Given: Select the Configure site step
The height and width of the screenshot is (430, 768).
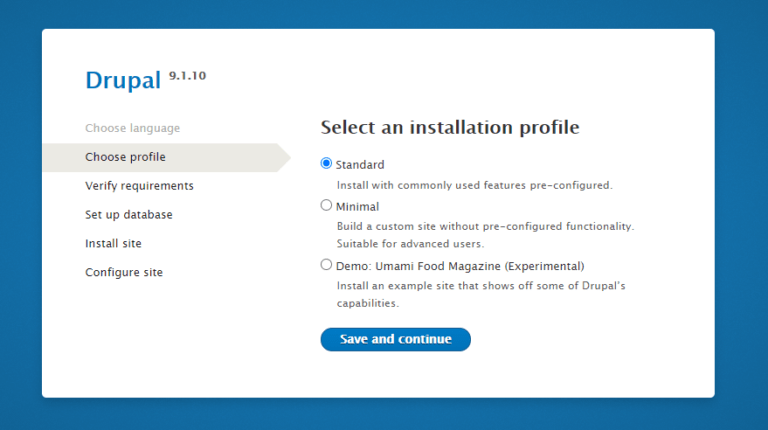Looking at the screenshot, I should (123, 272).
